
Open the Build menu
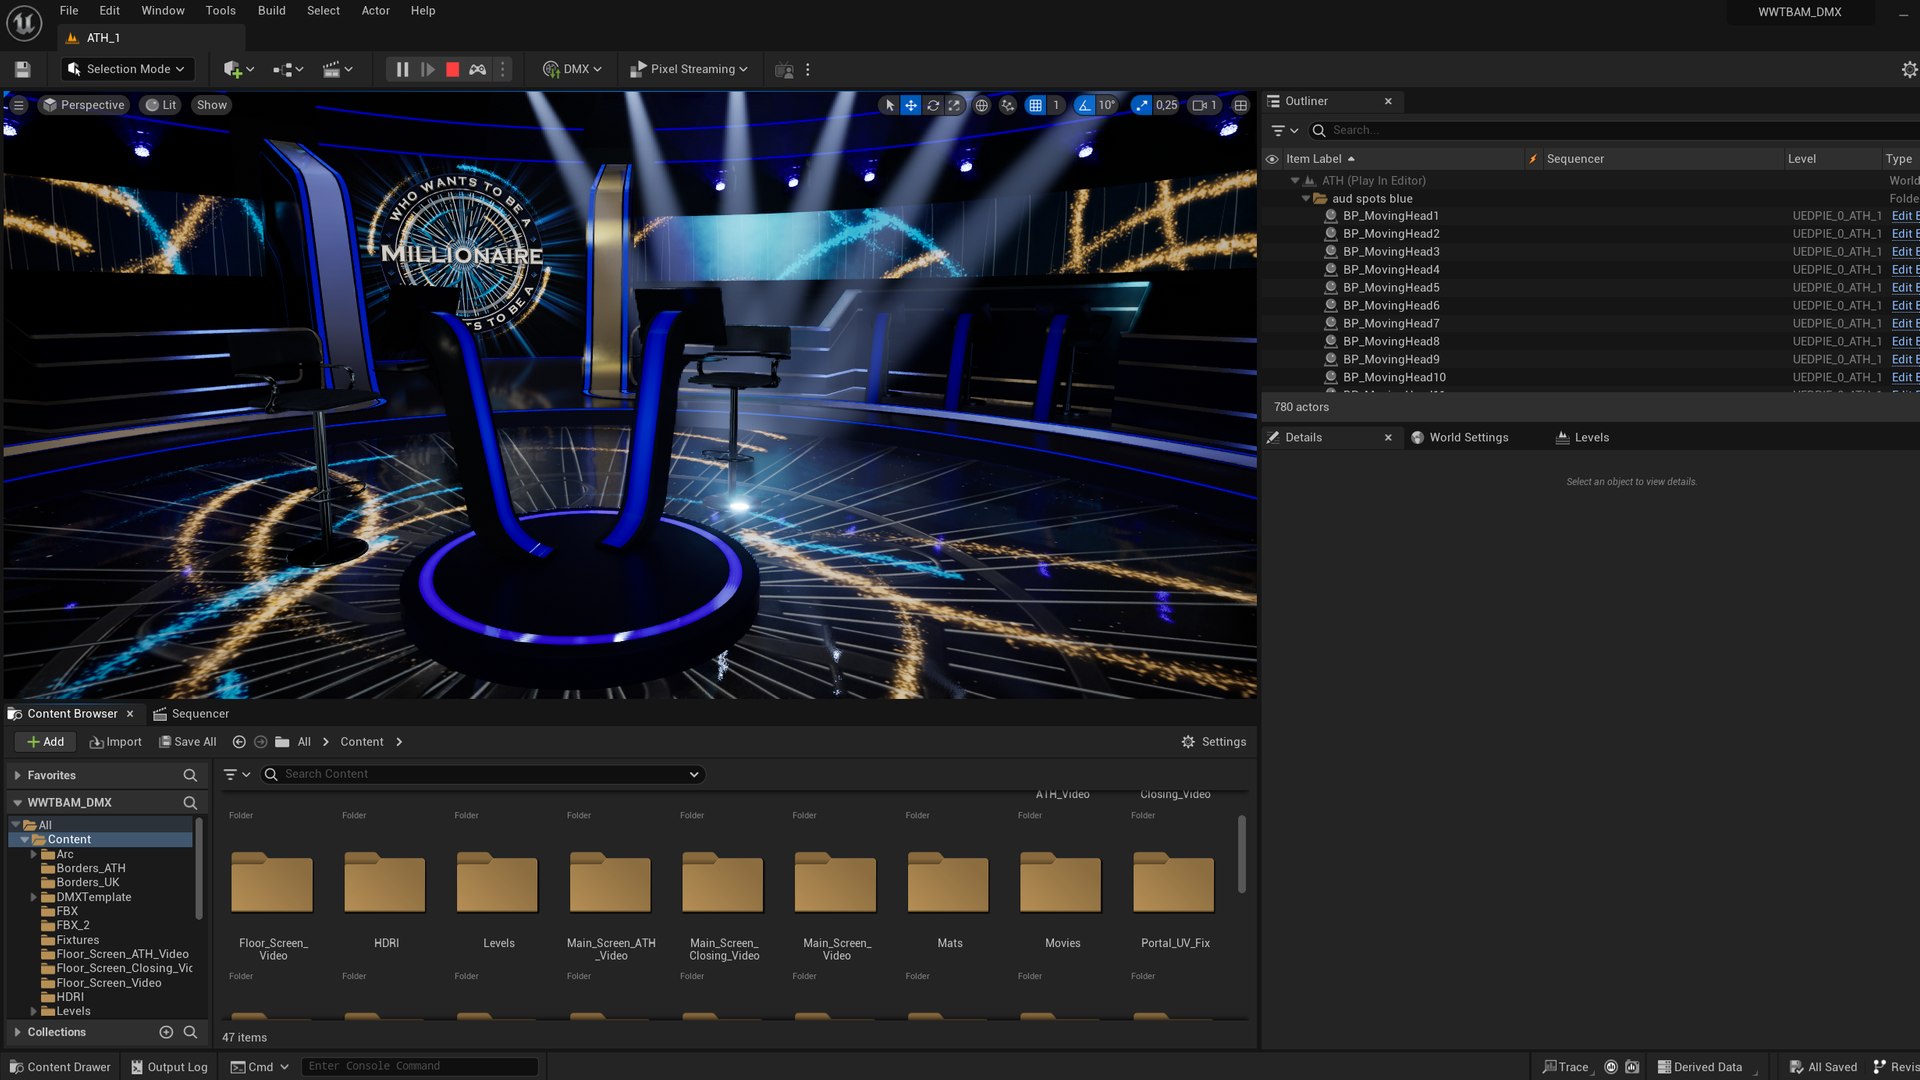pos(271,11)
